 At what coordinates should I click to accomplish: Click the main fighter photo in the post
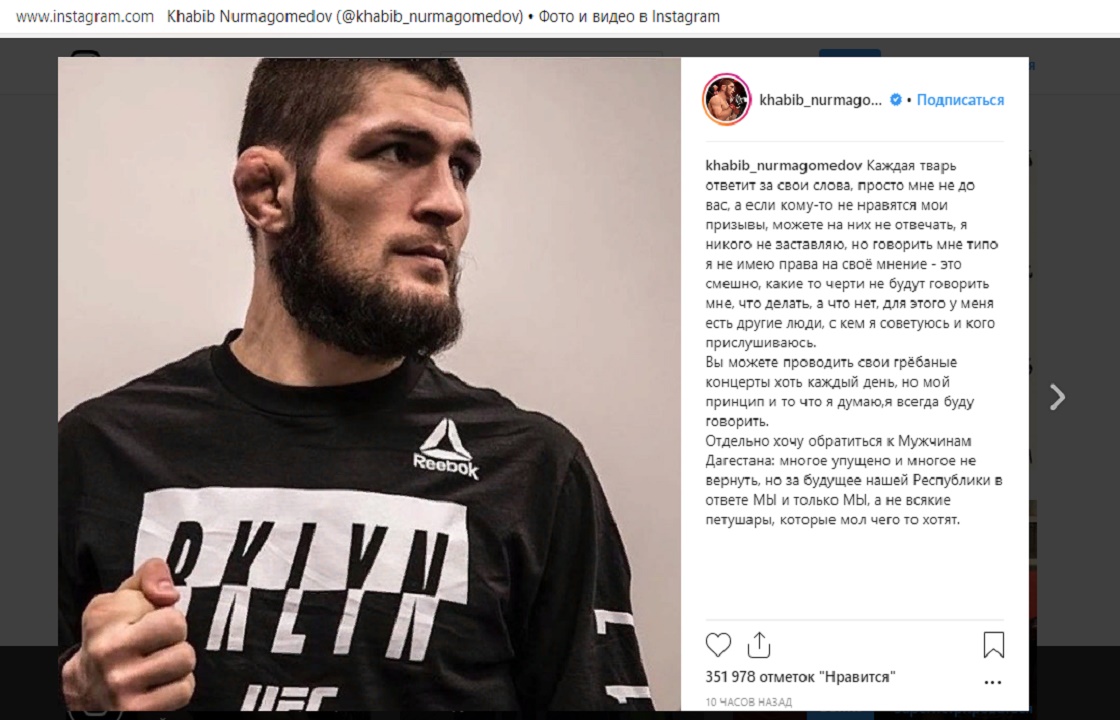(x=369, y=384)
